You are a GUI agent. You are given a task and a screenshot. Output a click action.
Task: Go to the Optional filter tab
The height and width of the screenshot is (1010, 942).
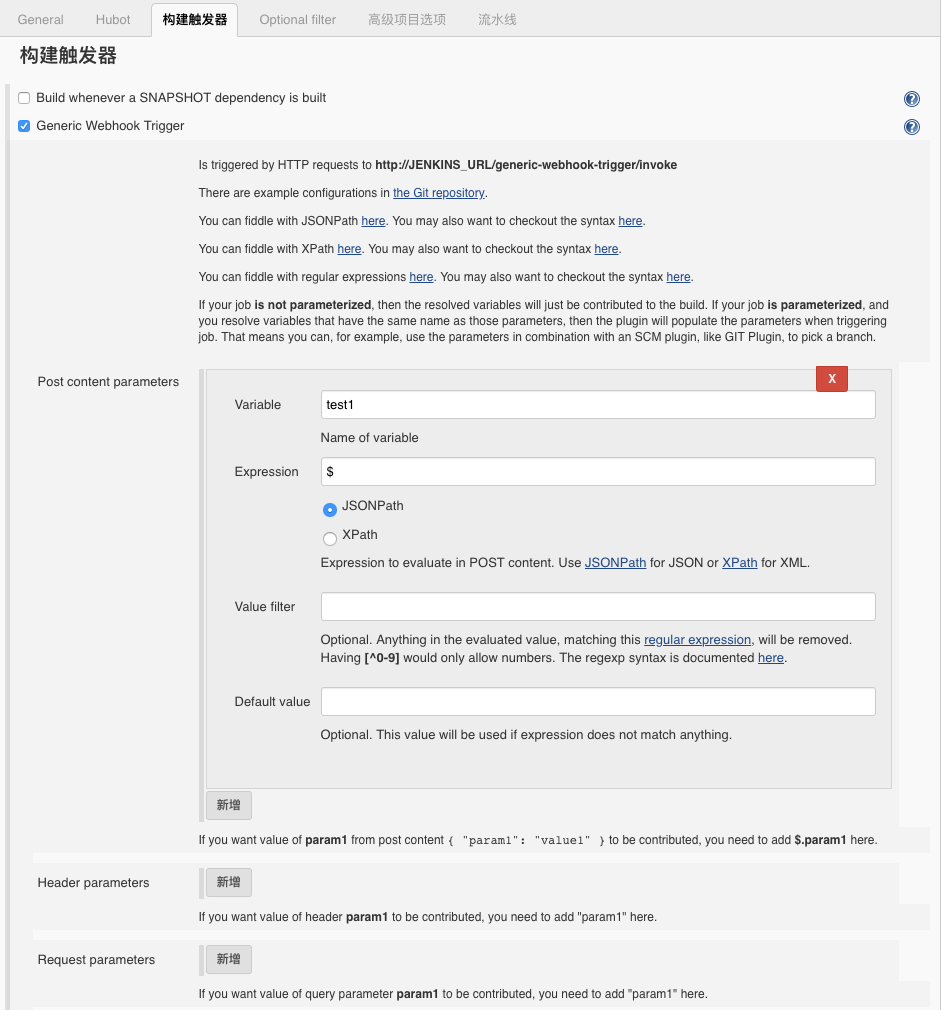[297, 19]
